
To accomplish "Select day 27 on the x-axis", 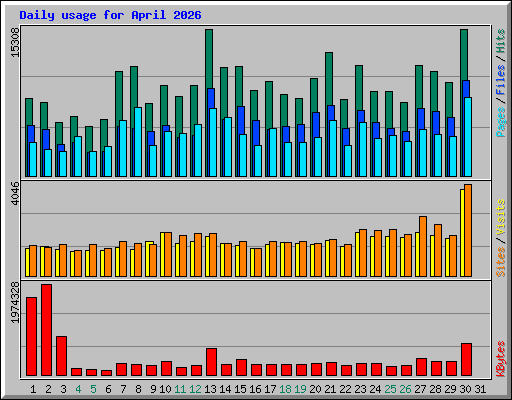I will coord(420,389).
